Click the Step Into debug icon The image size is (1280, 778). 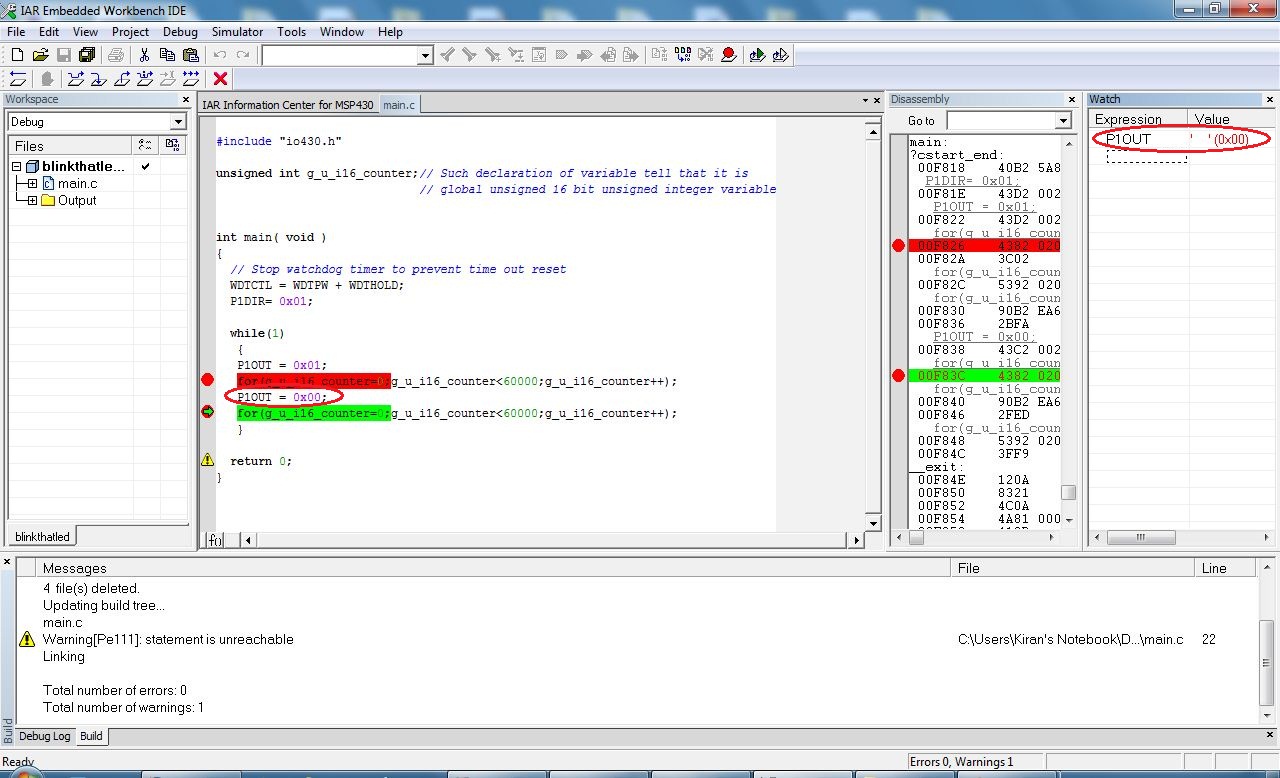98,79
